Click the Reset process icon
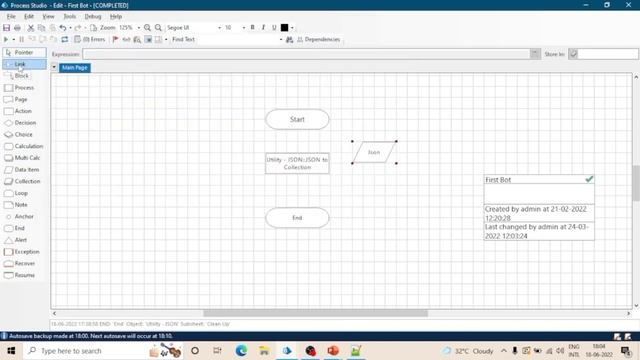The height and width of the screenshot is (360, 640). pyautogui.click(x=64, y=40)
